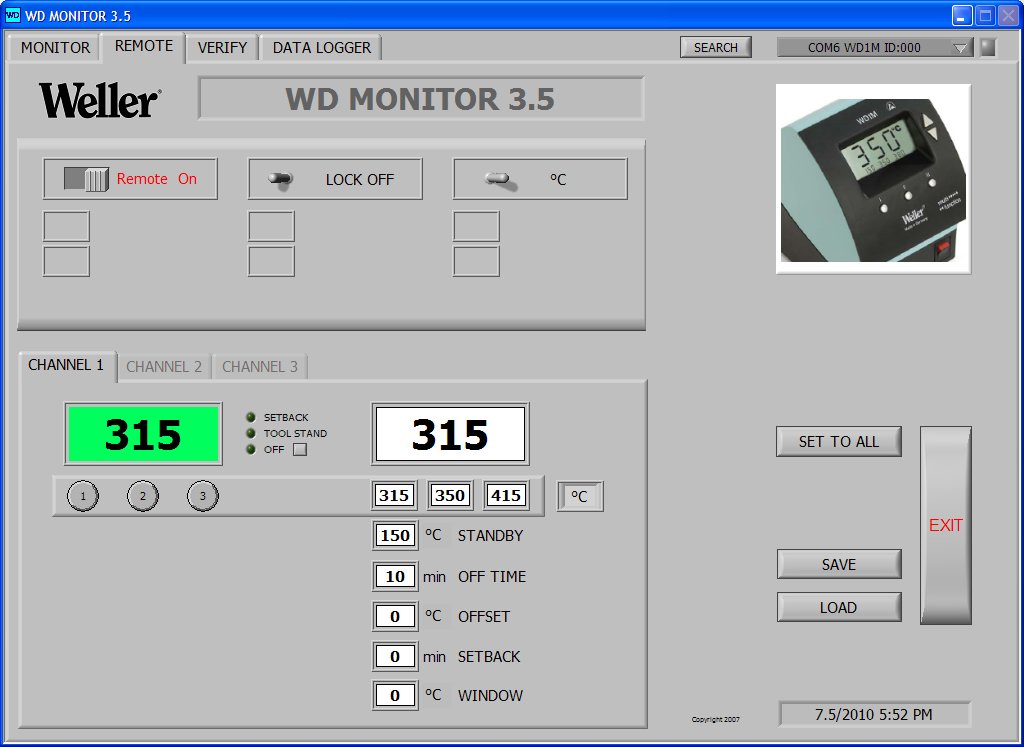Screen dimensions: 1024x747
Task: Select the CHANNEL 2 tab
Action: click(x=164, y=366)
